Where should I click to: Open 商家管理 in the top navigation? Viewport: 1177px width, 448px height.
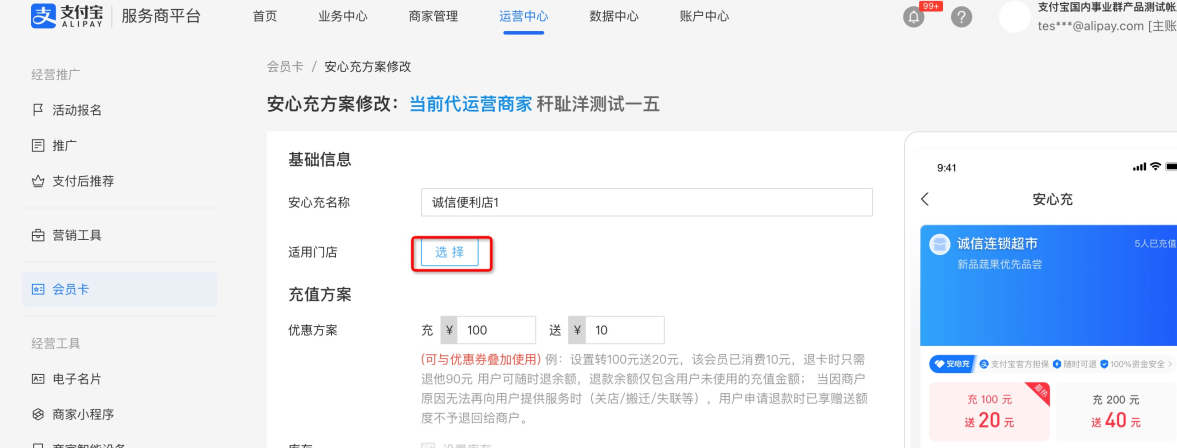point(433,17)
